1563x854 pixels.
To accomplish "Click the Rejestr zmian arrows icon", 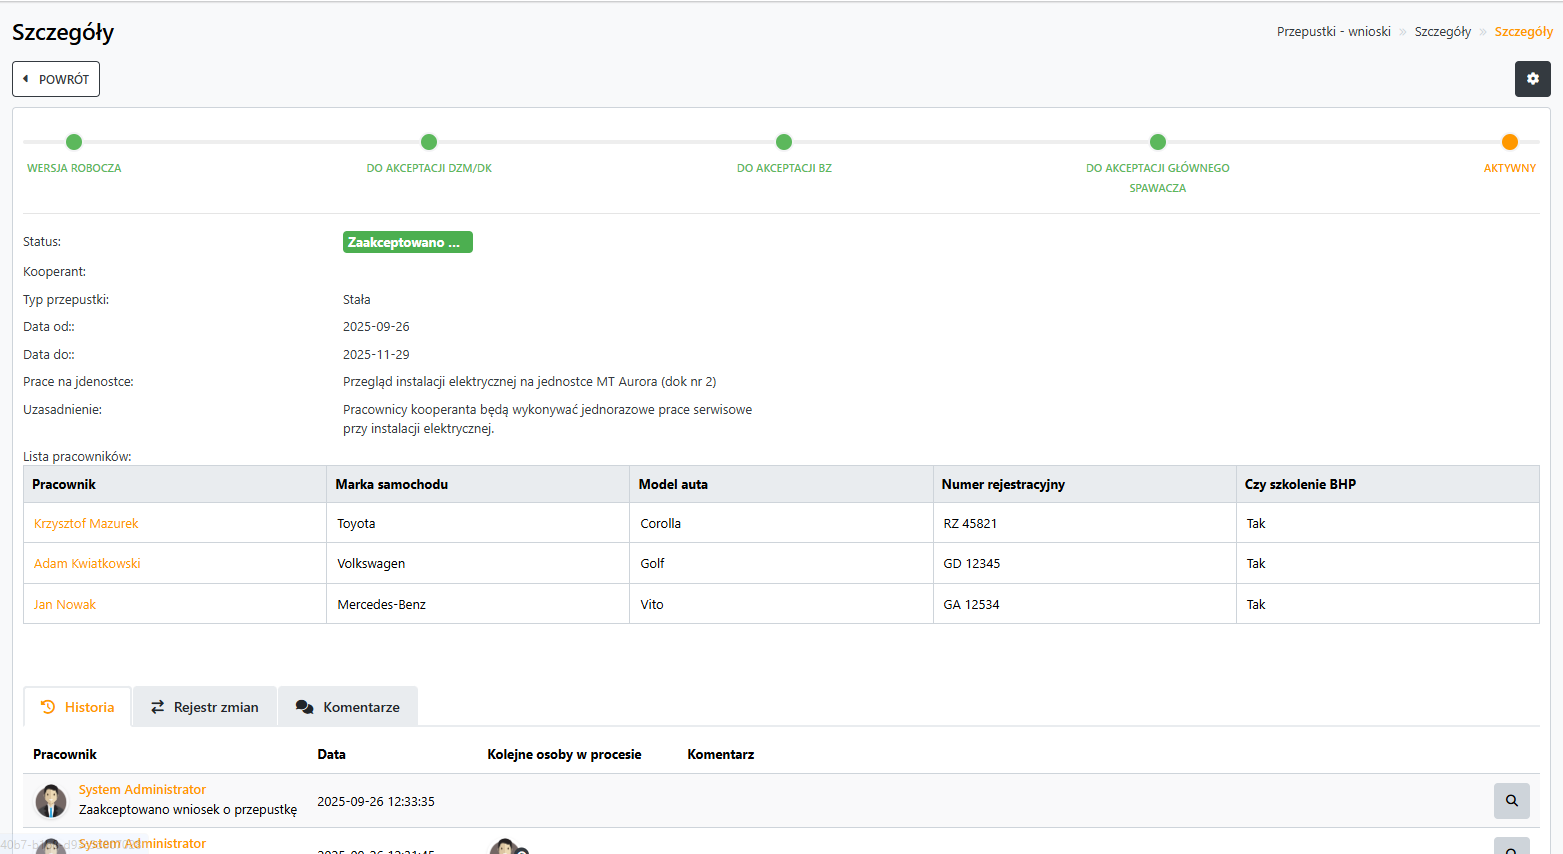I will point(158,707).
